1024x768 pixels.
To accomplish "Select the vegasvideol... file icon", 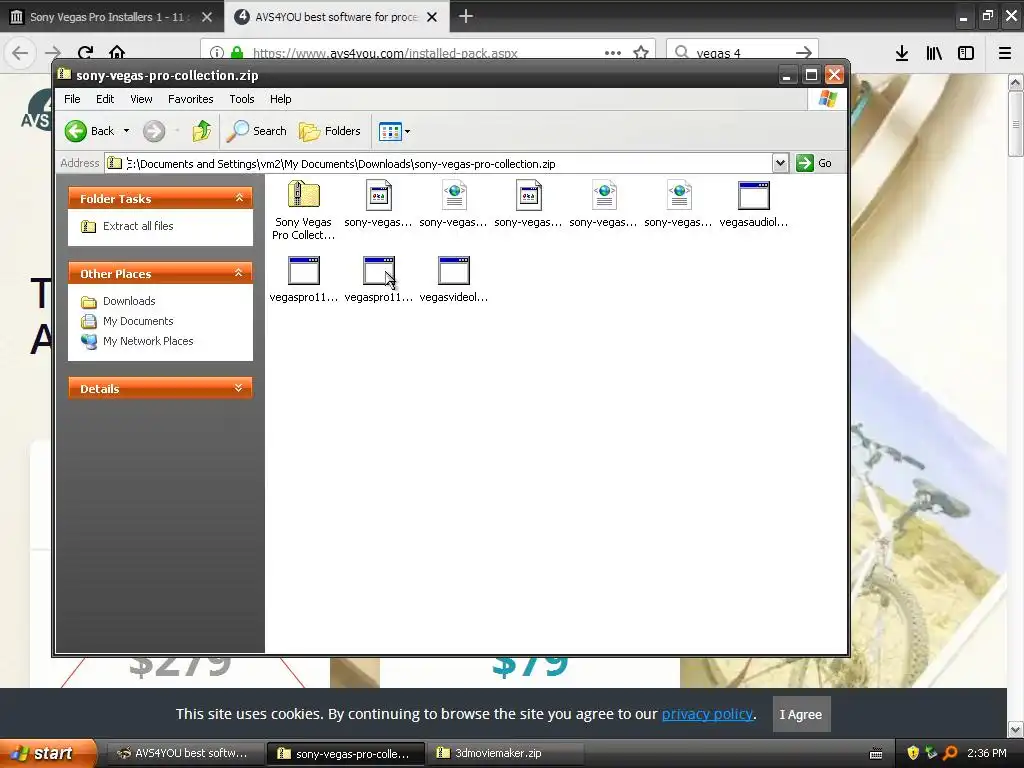I will tap(454, 270).
